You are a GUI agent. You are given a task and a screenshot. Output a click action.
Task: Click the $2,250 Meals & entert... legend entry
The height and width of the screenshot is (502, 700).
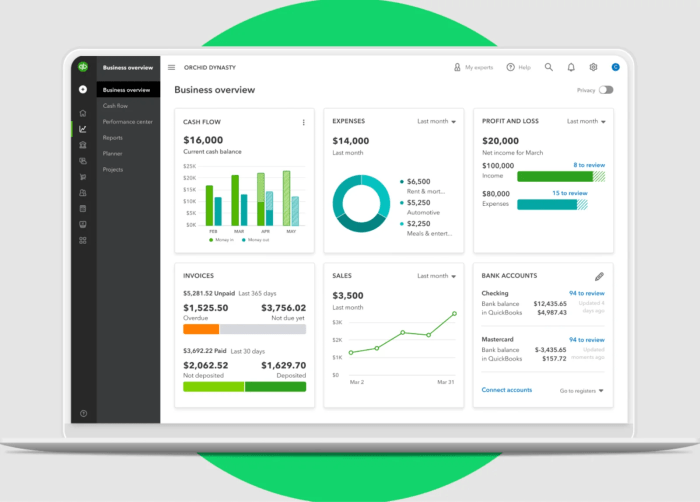pyautogui.click(x=426, y=228)
